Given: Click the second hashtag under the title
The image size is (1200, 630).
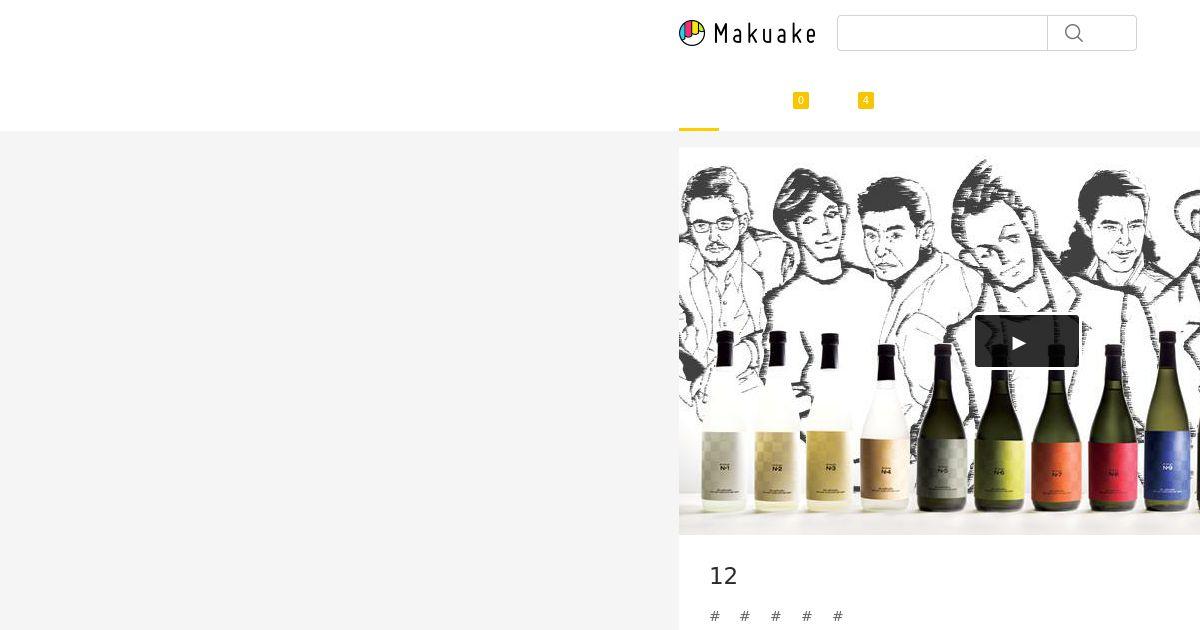Looking at the screenshot, I should point(745,616).
